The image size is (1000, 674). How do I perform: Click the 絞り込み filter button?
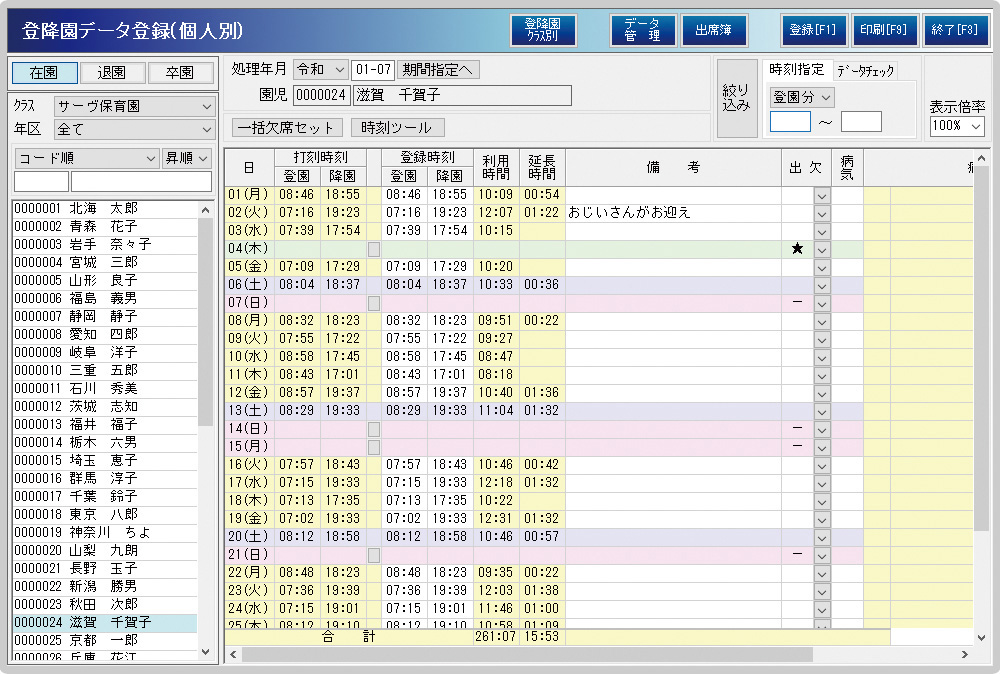click(x=736, y=98)
